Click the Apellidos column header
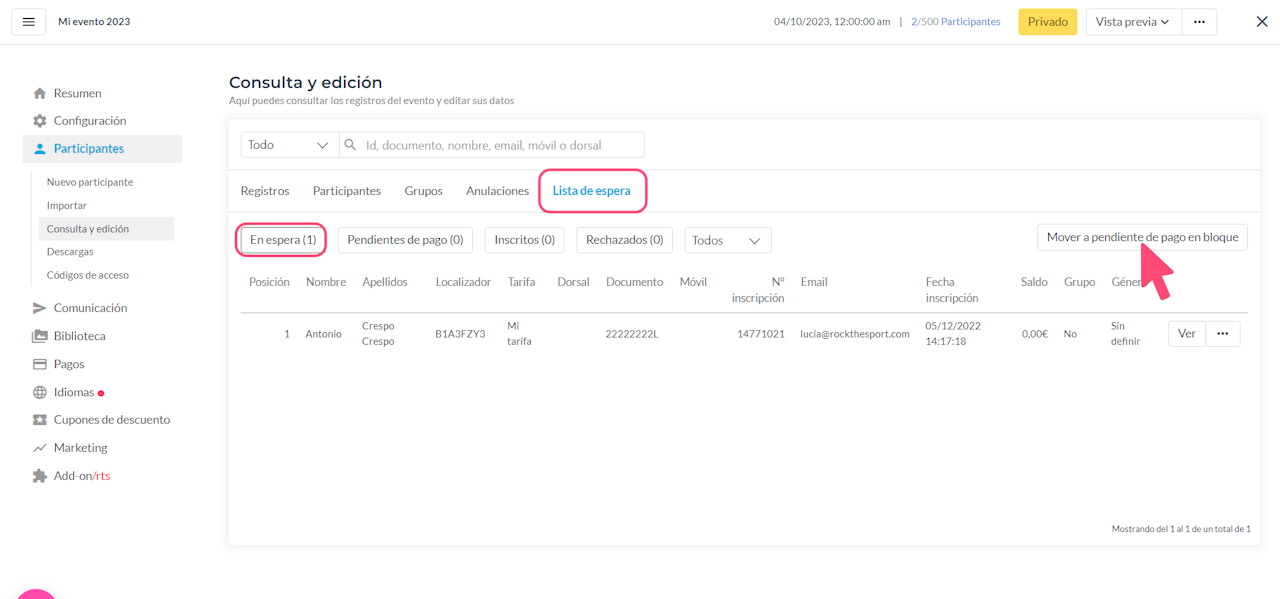Image resolution: width=1280 pixels, height=599 pixels. tap(385, 282)
